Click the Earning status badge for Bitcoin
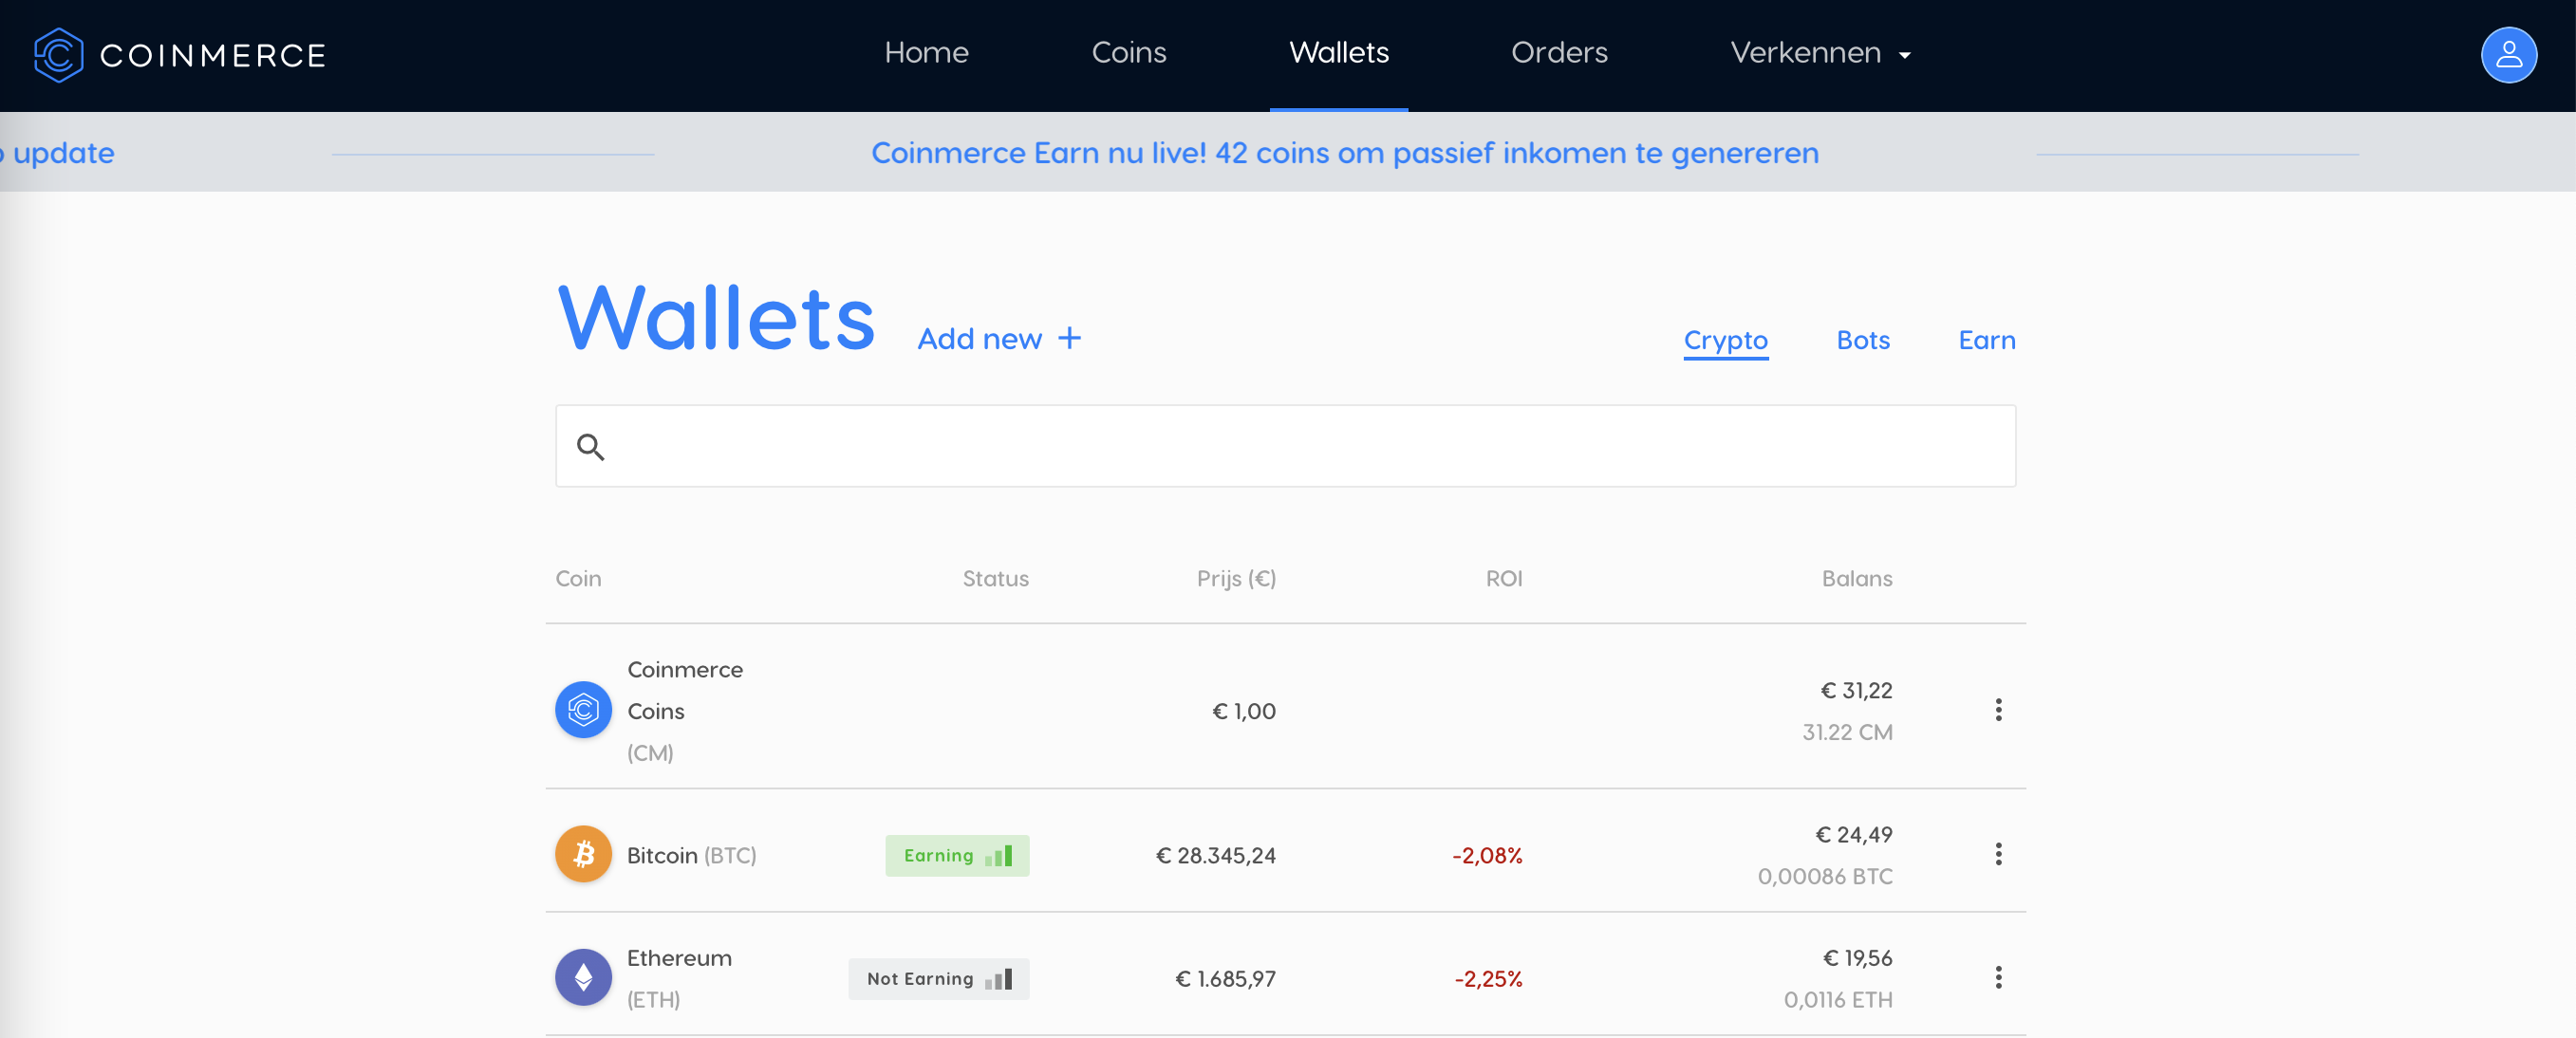Screen dimensions: 2576x1038 (x=956, y=856)
